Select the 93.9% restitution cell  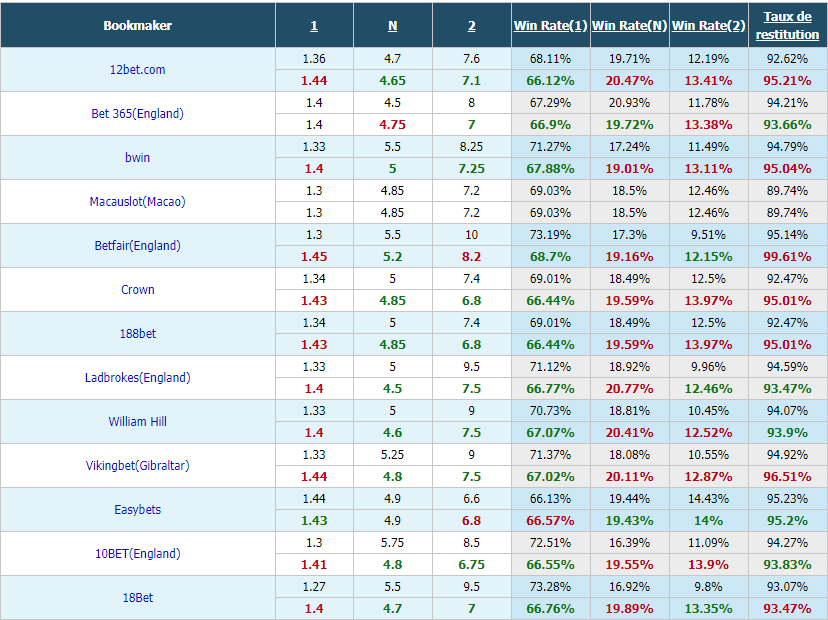(x=787, y=433)
